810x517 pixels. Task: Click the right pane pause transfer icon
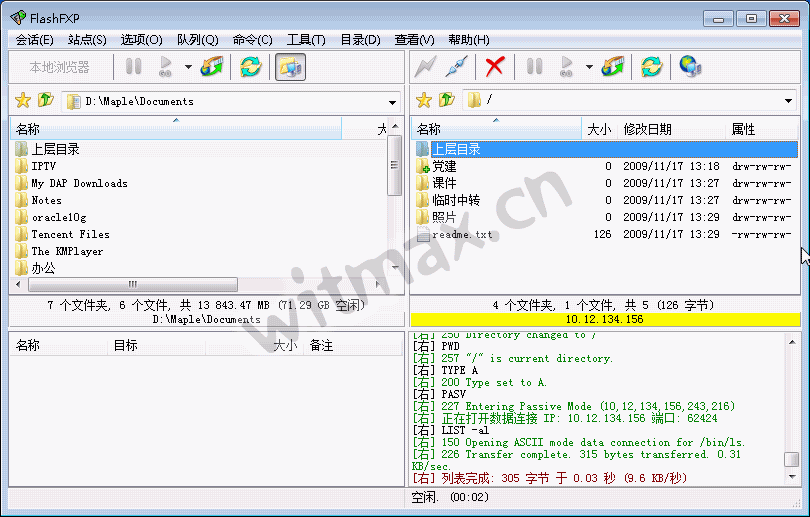pos(534,67)
